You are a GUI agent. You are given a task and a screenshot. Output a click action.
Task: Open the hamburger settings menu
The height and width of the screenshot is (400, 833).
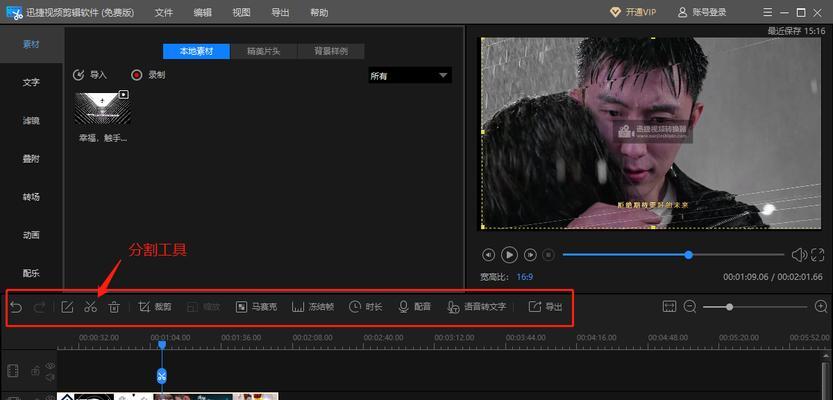(768, 12)
